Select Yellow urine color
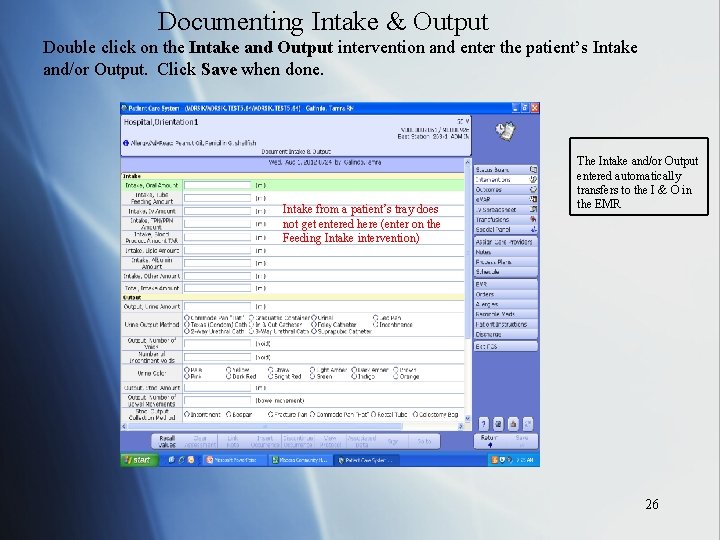Image resolution: width=720 pixels, height=540 pixels. click(x=229, y=370)
